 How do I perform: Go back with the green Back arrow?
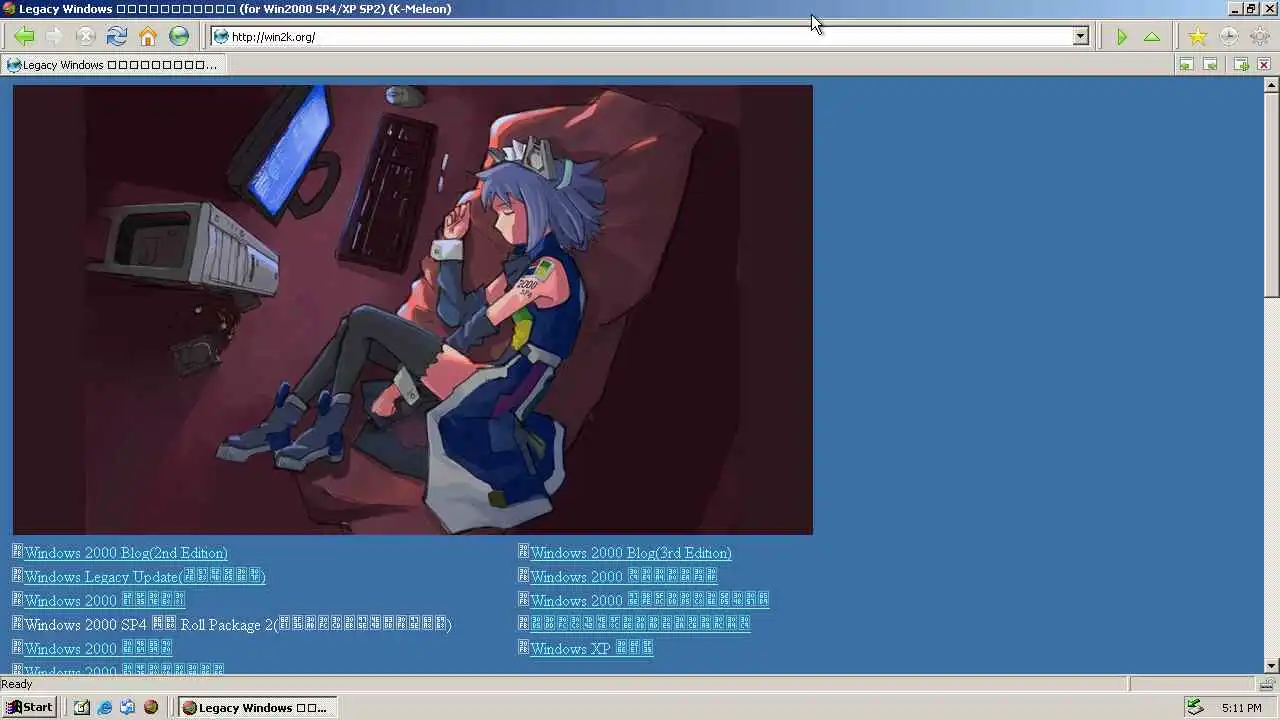(x=24, y=37)
